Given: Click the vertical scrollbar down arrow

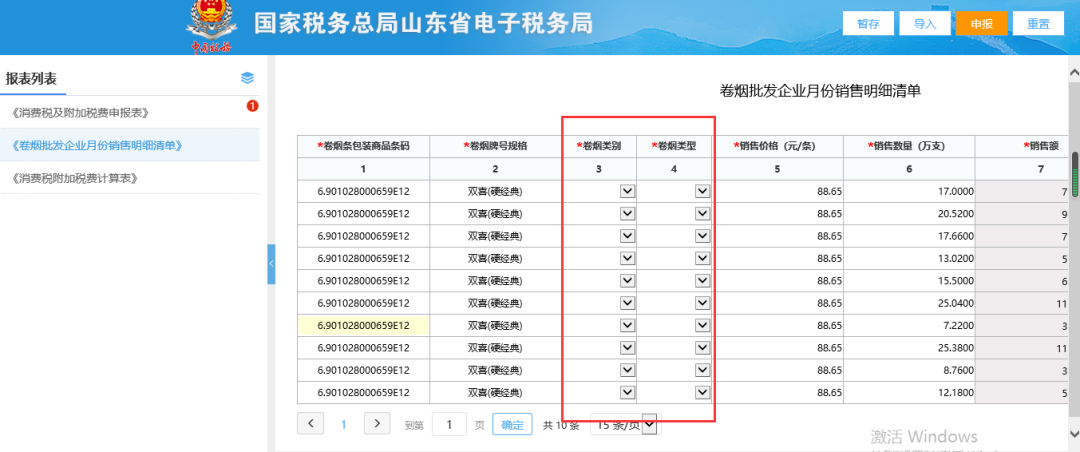Looking at the screenshot, I should pos(1074,433).
